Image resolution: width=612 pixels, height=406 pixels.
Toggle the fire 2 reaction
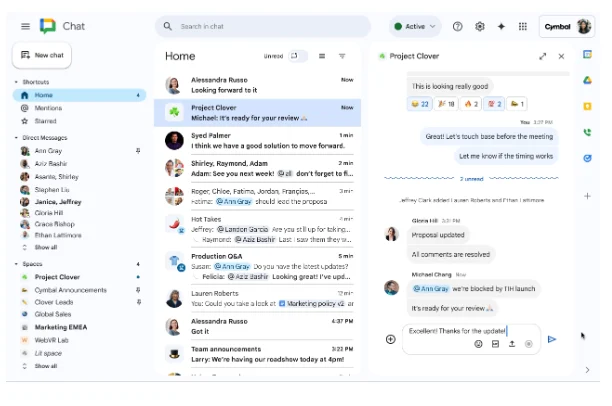(471, 104)
